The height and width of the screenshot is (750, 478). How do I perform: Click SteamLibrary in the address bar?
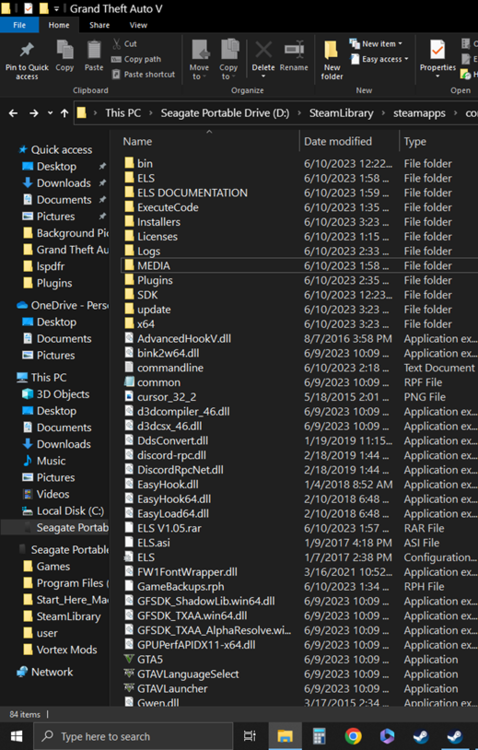pyautogui.click(x=341, y=113)
